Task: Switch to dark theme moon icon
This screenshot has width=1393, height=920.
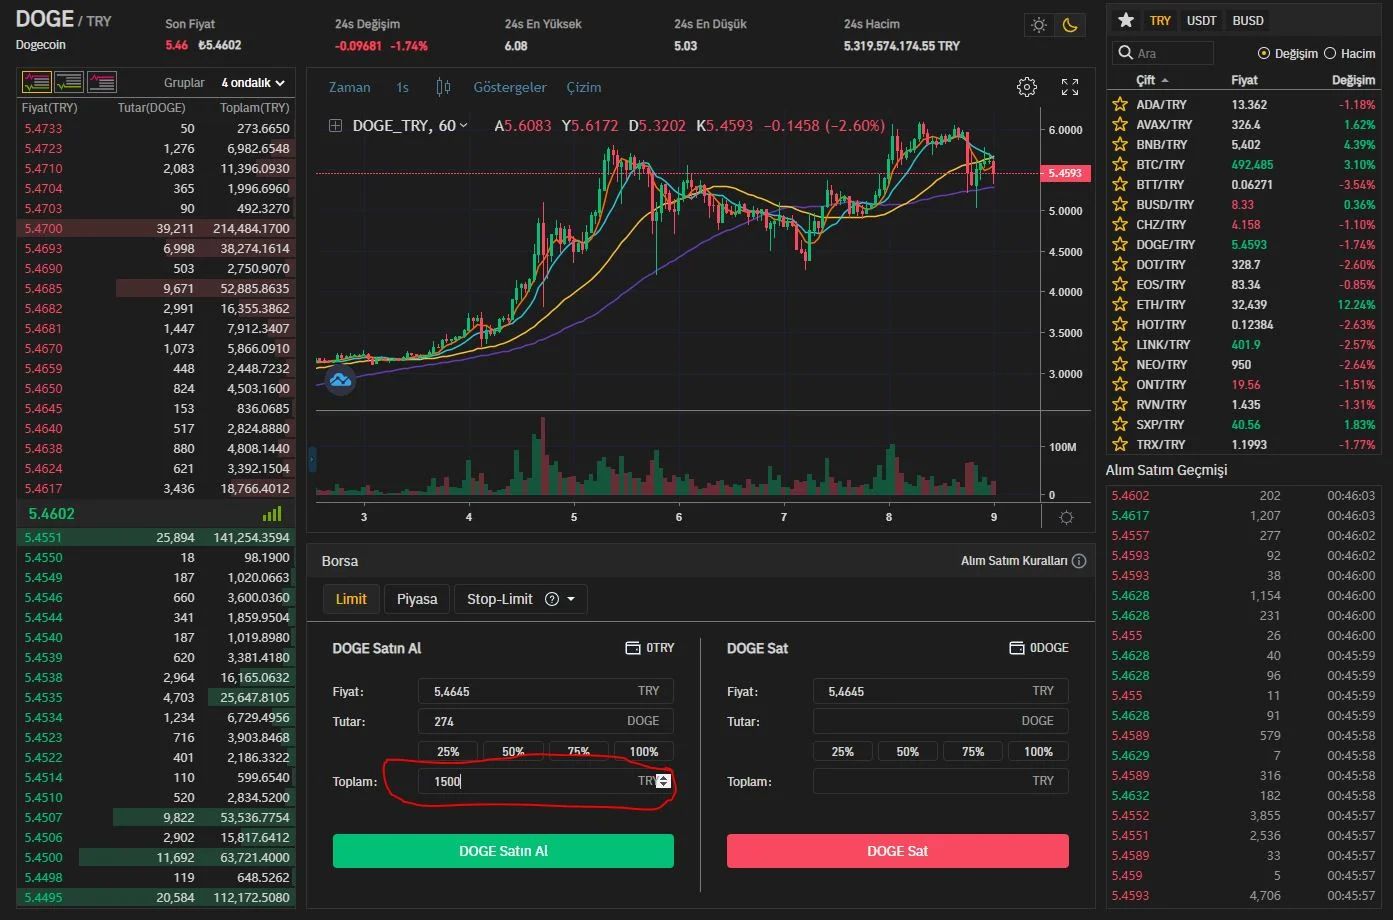Action: point(1070,25)
